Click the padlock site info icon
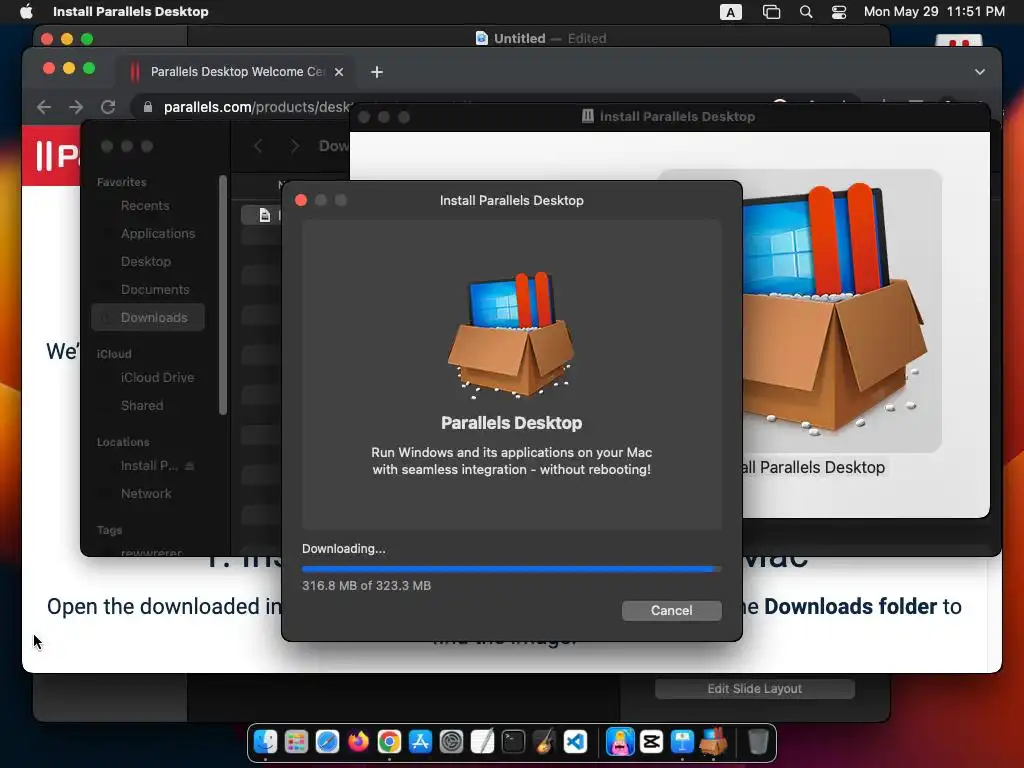 (x=148, y=107)
